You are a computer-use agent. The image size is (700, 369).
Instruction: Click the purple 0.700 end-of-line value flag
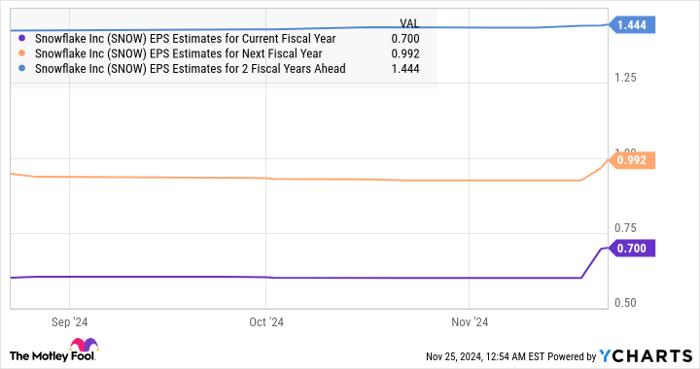coord(631,248)
